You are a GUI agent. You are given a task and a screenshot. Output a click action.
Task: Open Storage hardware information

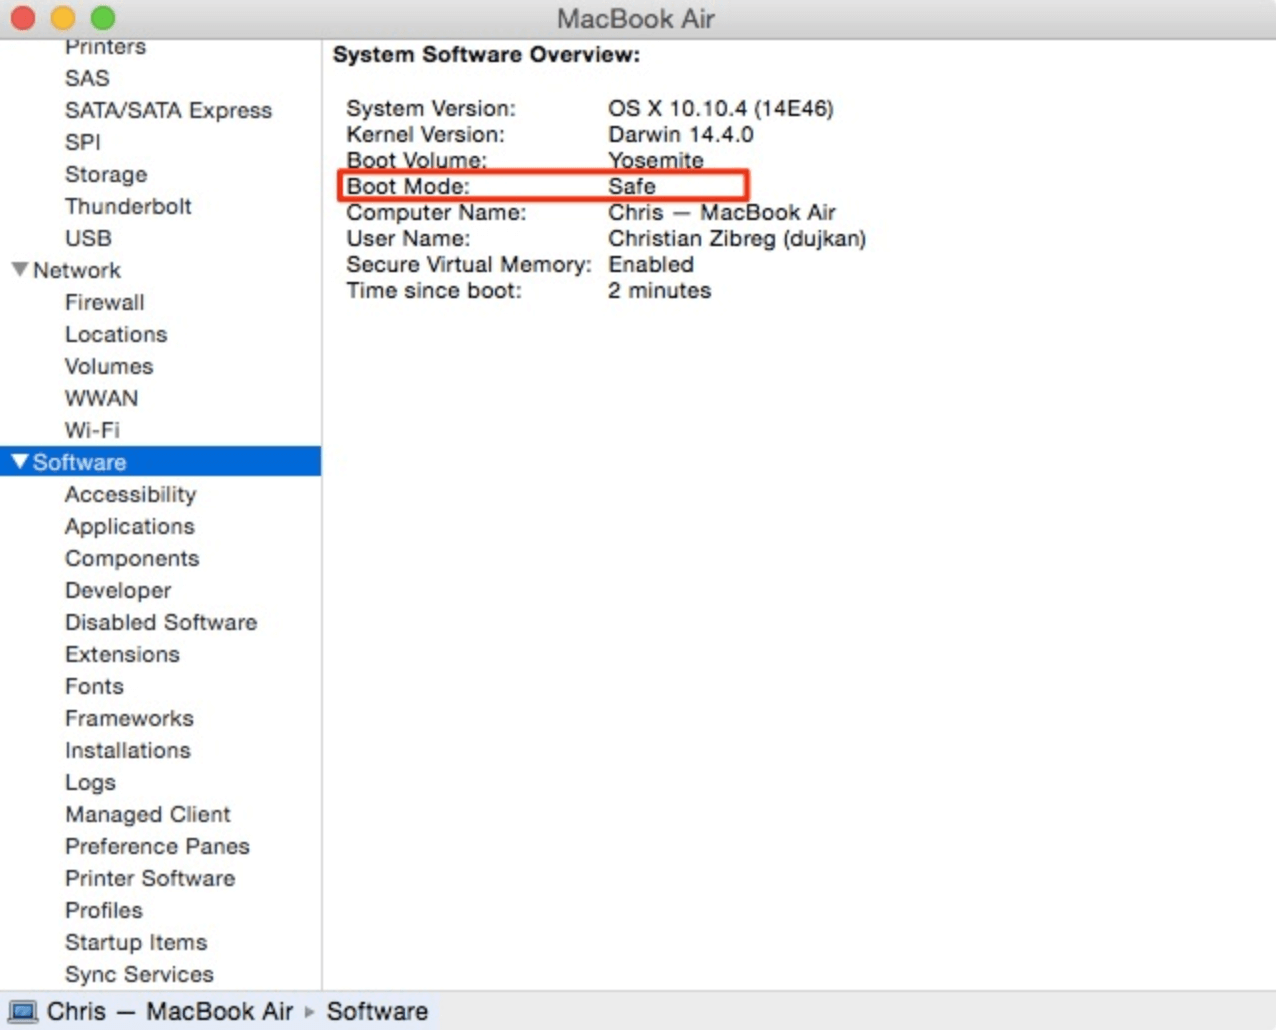[106, 174]
